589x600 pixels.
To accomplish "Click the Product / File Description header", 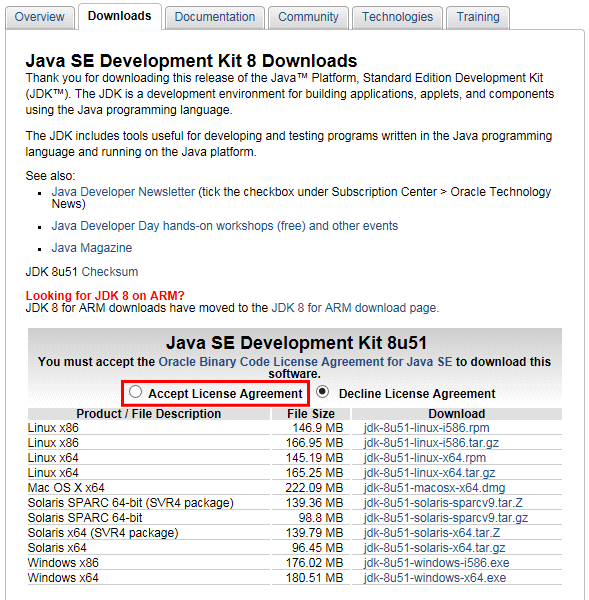I will (148, 414).
